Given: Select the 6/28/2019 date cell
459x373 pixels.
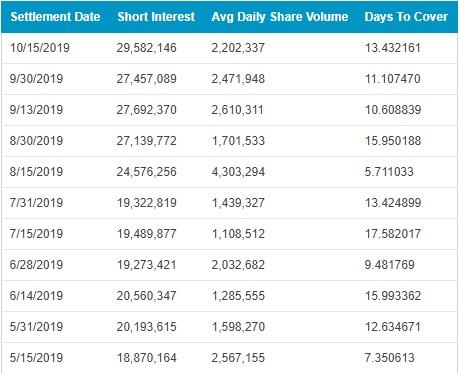Looking at the screenshot, I should [x=36, y=265].
